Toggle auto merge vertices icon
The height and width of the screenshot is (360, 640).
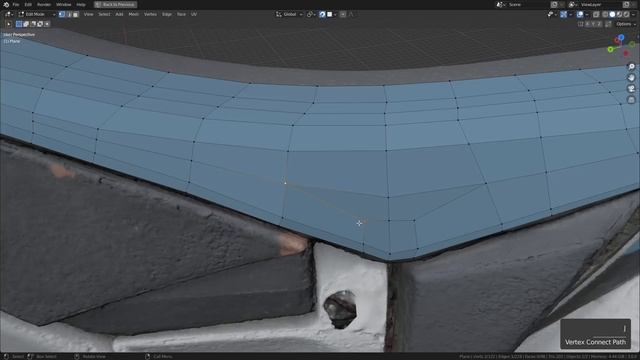click(x=608, y=24)
